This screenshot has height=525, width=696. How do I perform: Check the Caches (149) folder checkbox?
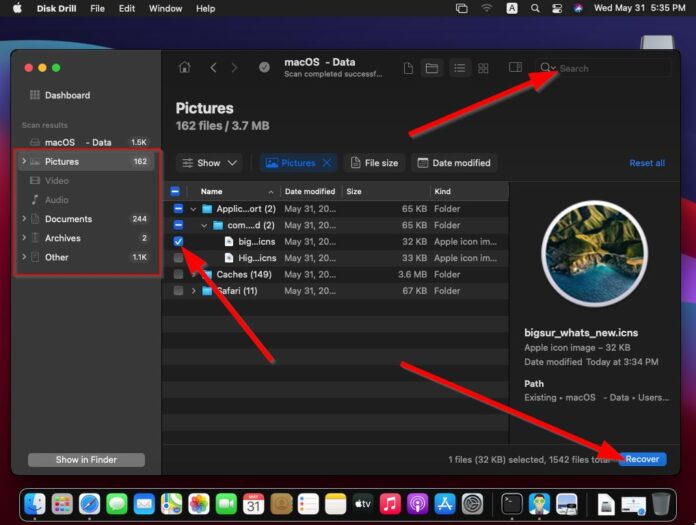(x=178, y=274)
